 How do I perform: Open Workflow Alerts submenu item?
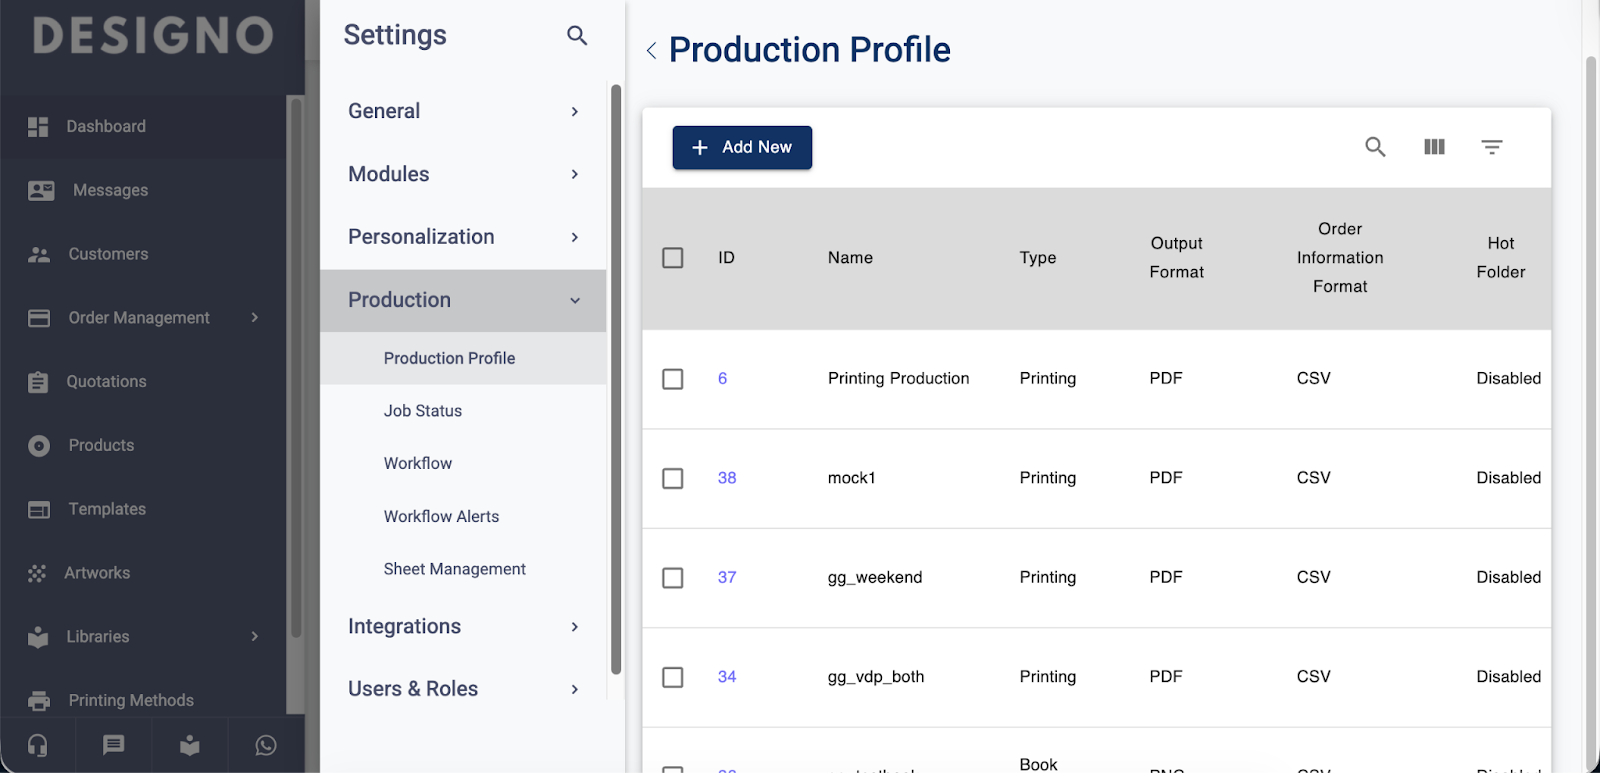click(441, 516)
